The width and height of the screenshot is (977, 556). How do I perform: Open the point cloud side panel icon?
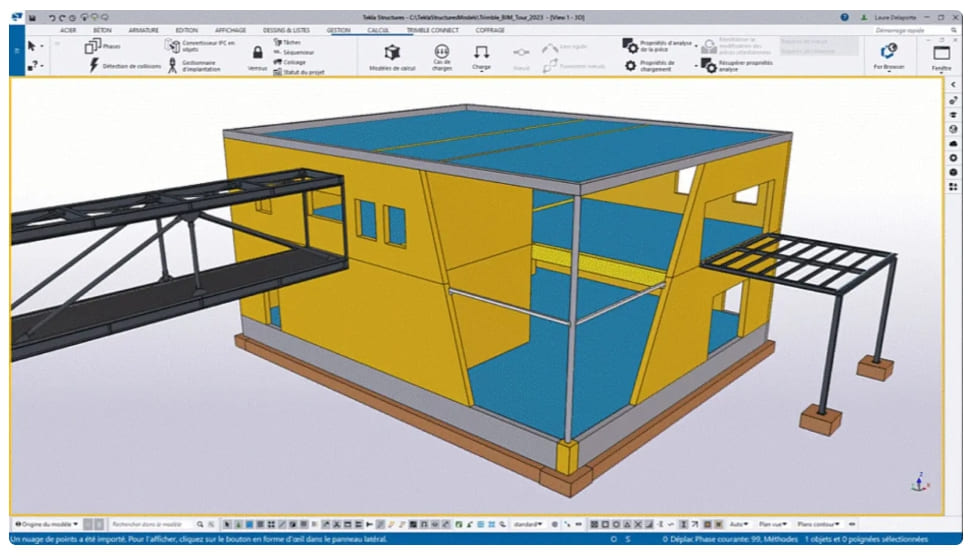[953, 143]
